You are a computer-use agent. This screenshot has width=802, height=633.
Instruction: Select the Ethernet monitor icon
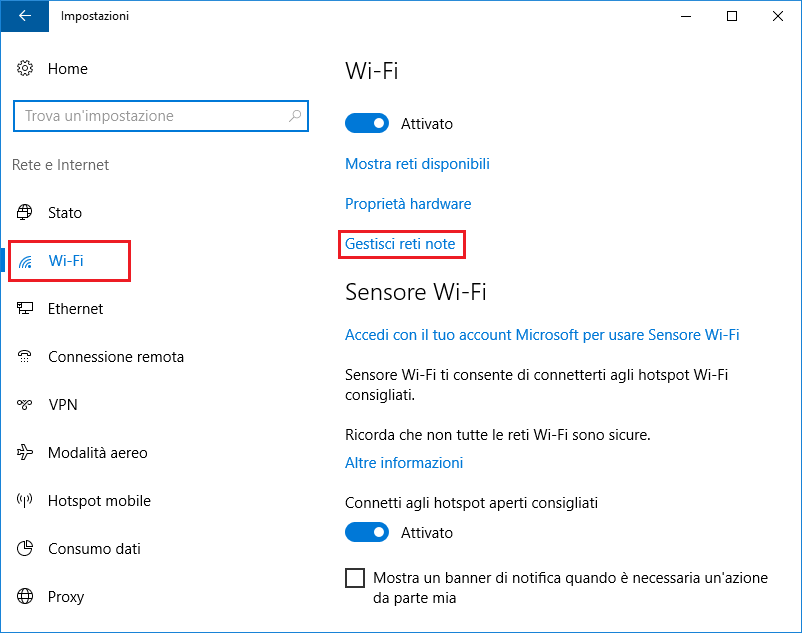[24, 308]
